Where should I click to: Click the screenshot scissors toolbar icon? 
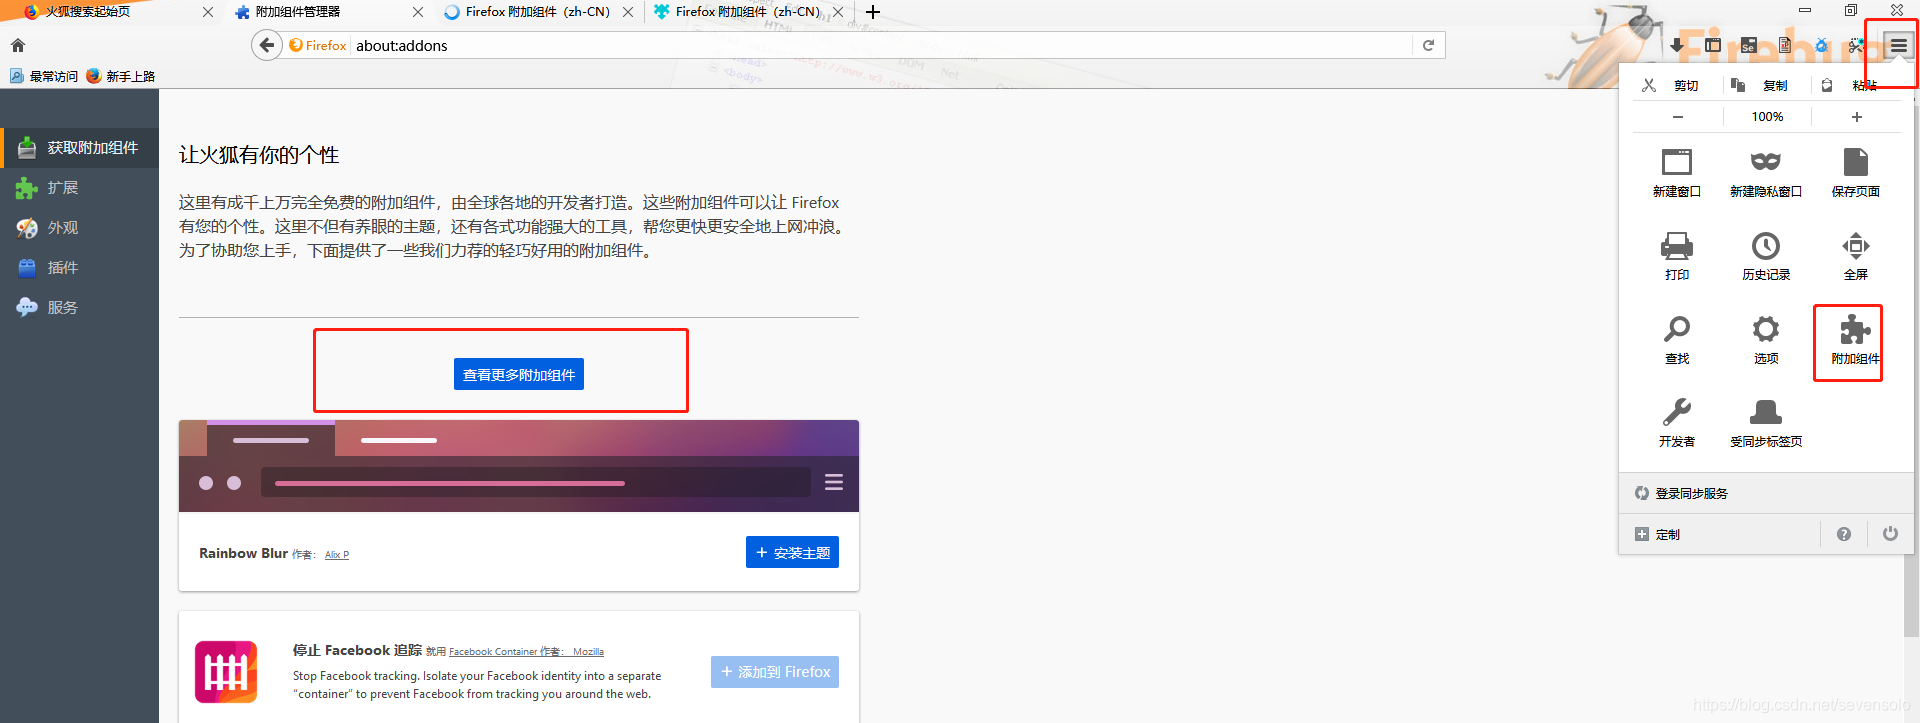click(x=1857, y=45)
